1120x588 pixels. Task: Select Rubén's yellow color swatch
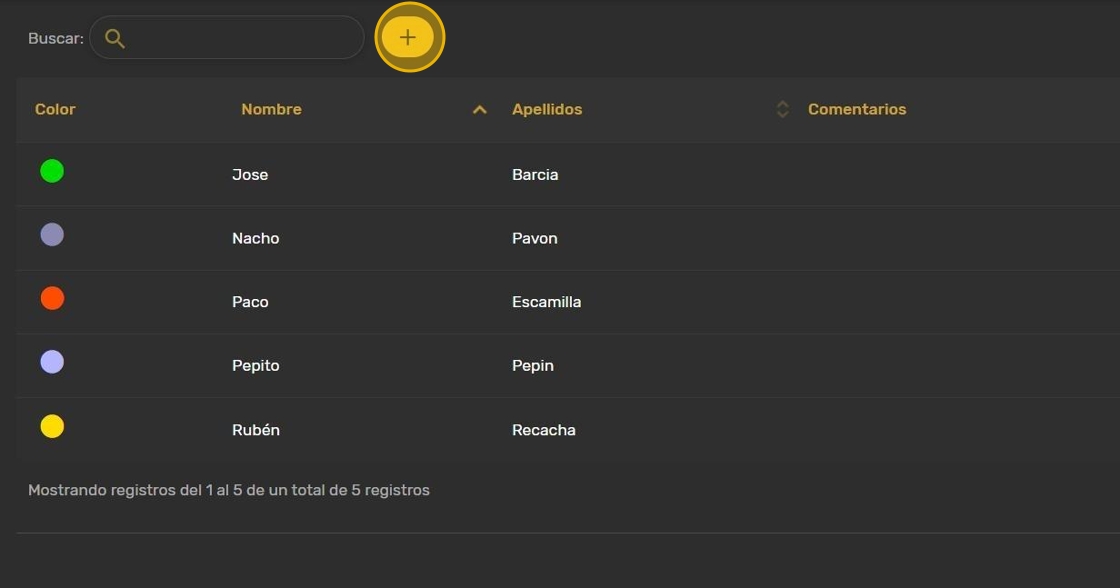52,427
